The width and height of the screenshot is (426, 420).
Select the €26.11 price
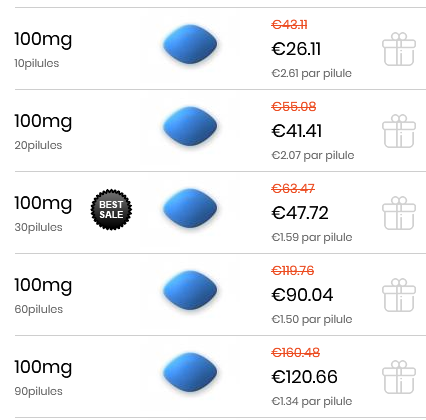pyautogui.click(x=296, y=49)
